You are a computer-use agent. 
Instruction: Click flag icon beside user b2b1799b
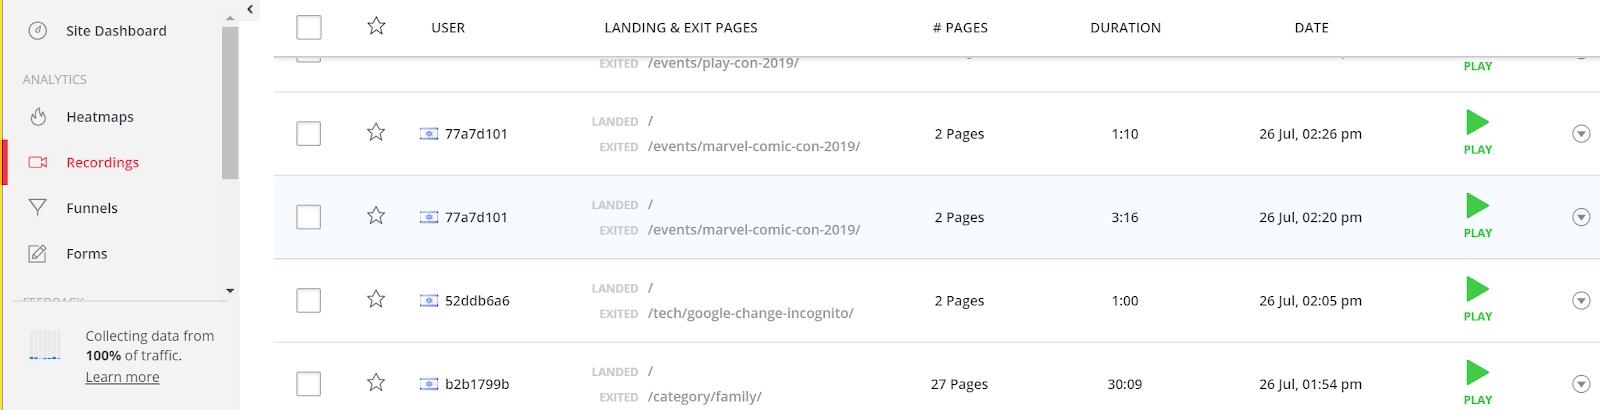click(x=429, y=384)
